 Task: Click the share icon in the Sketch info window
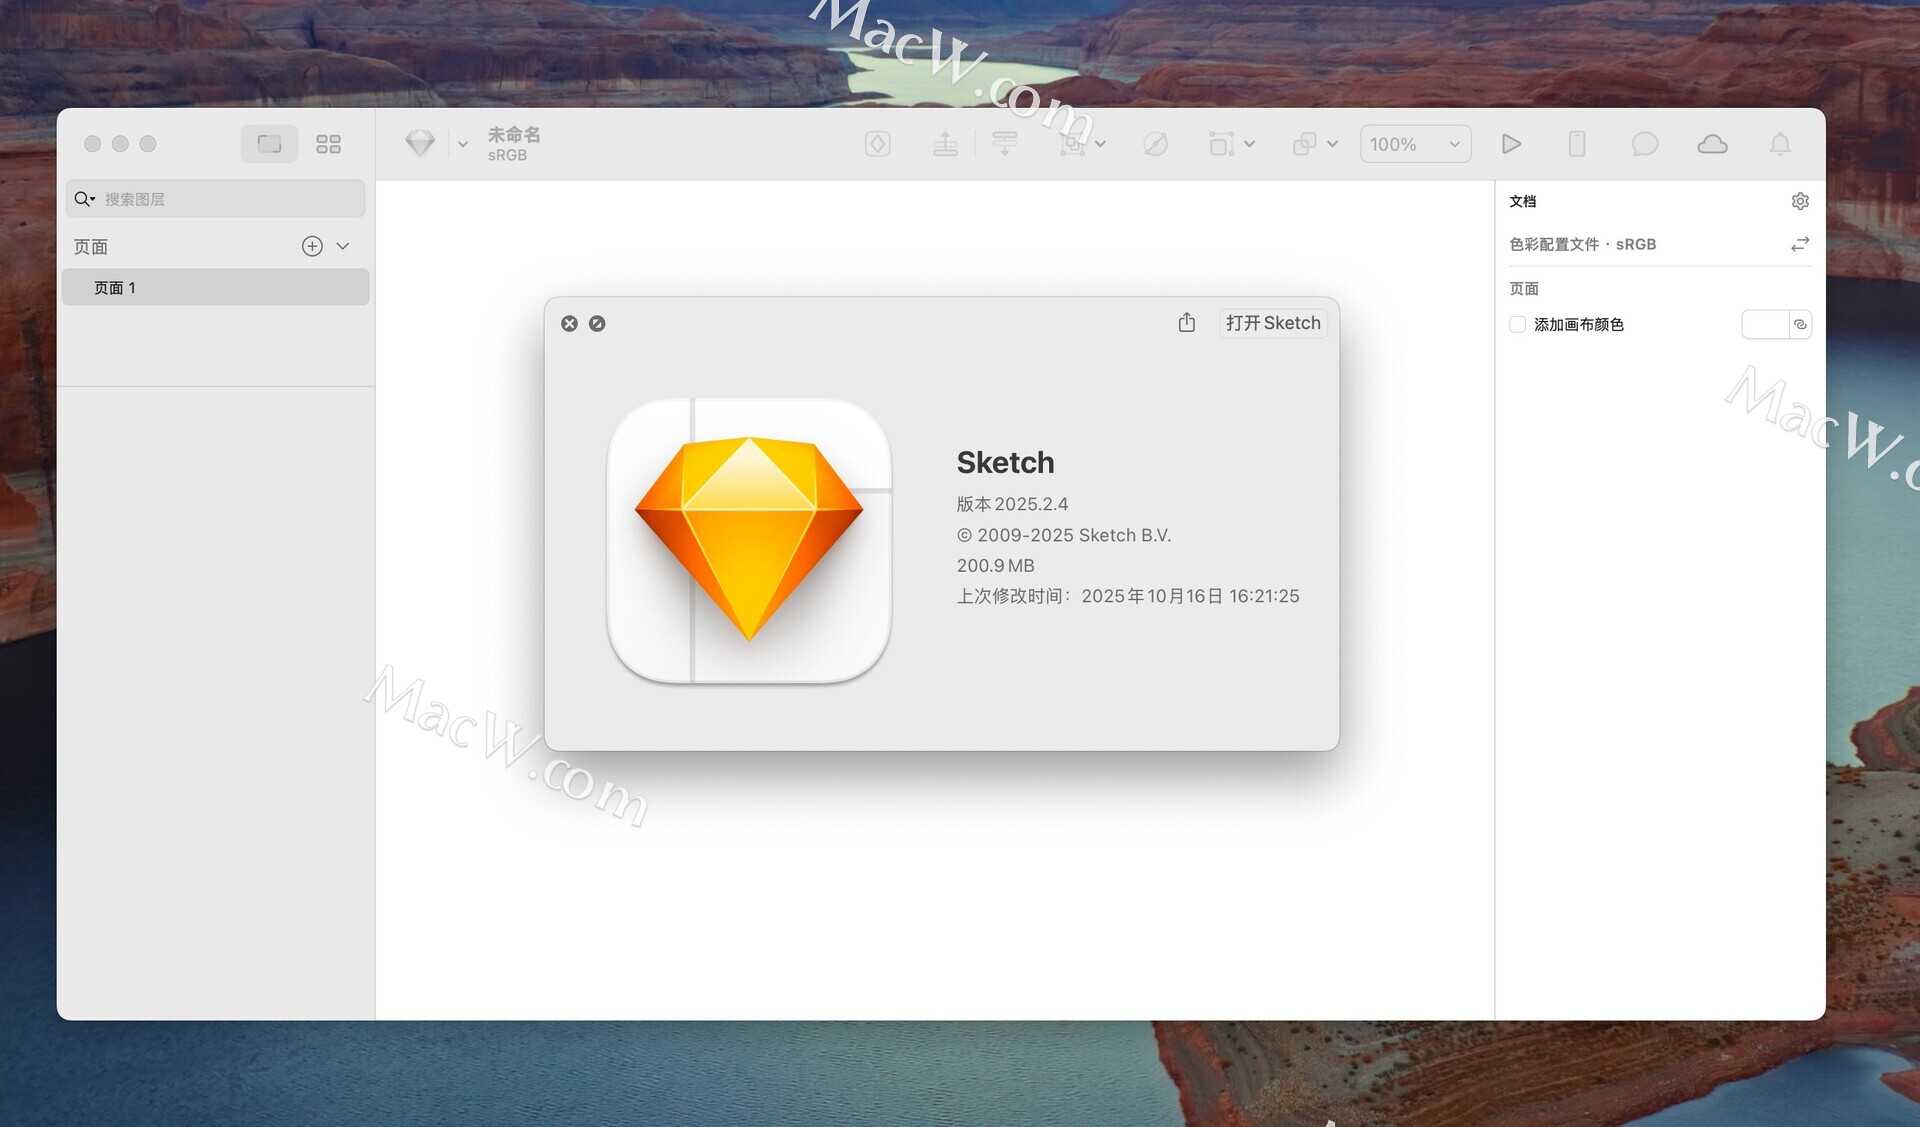tap(1186, 322)
